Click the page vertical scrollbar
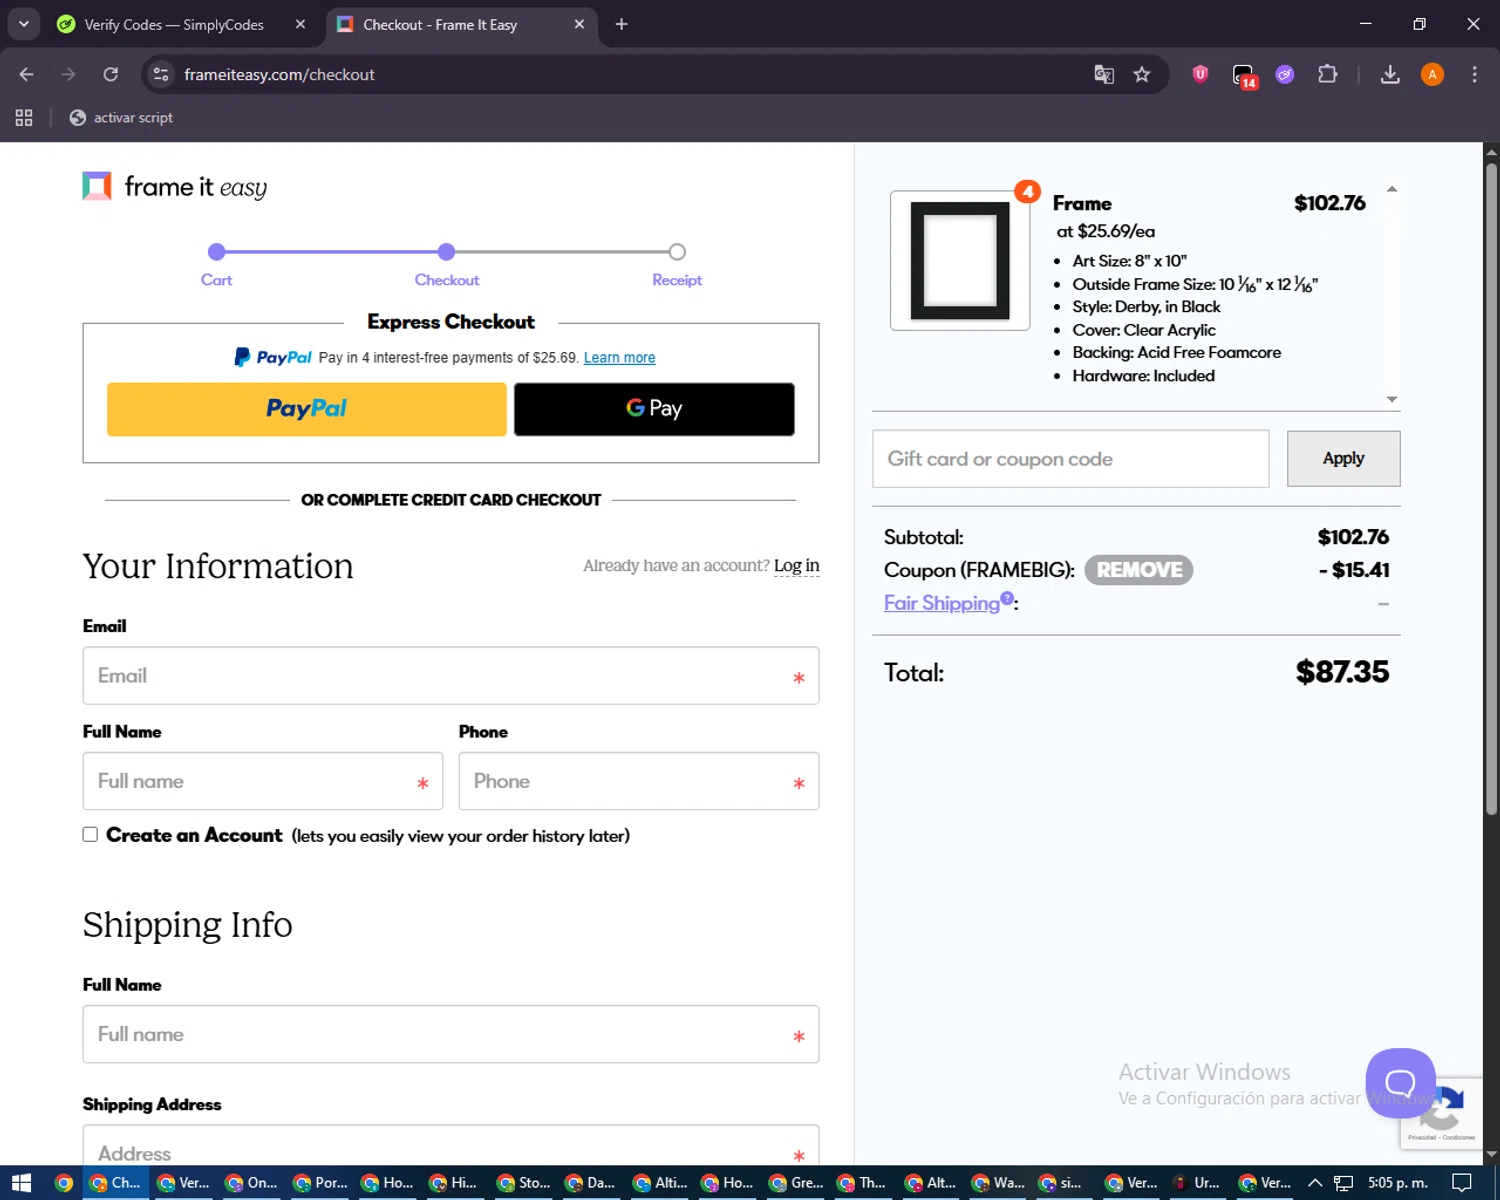Screen dimensions: 1500x1200 (1491, 500)
